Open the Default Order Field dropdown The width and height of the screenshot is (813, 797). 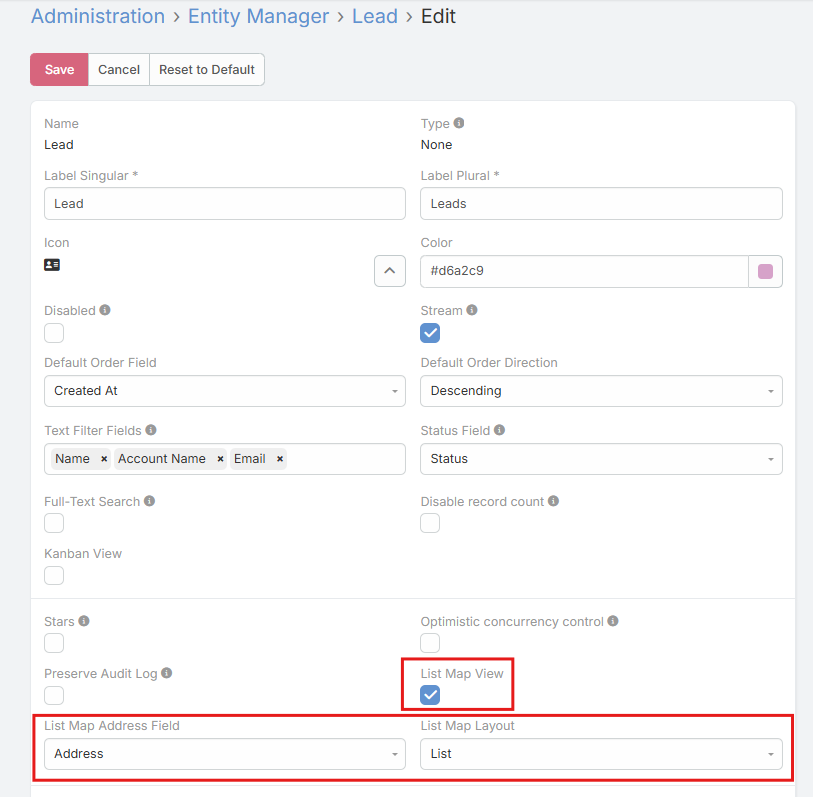coord(225,391)
